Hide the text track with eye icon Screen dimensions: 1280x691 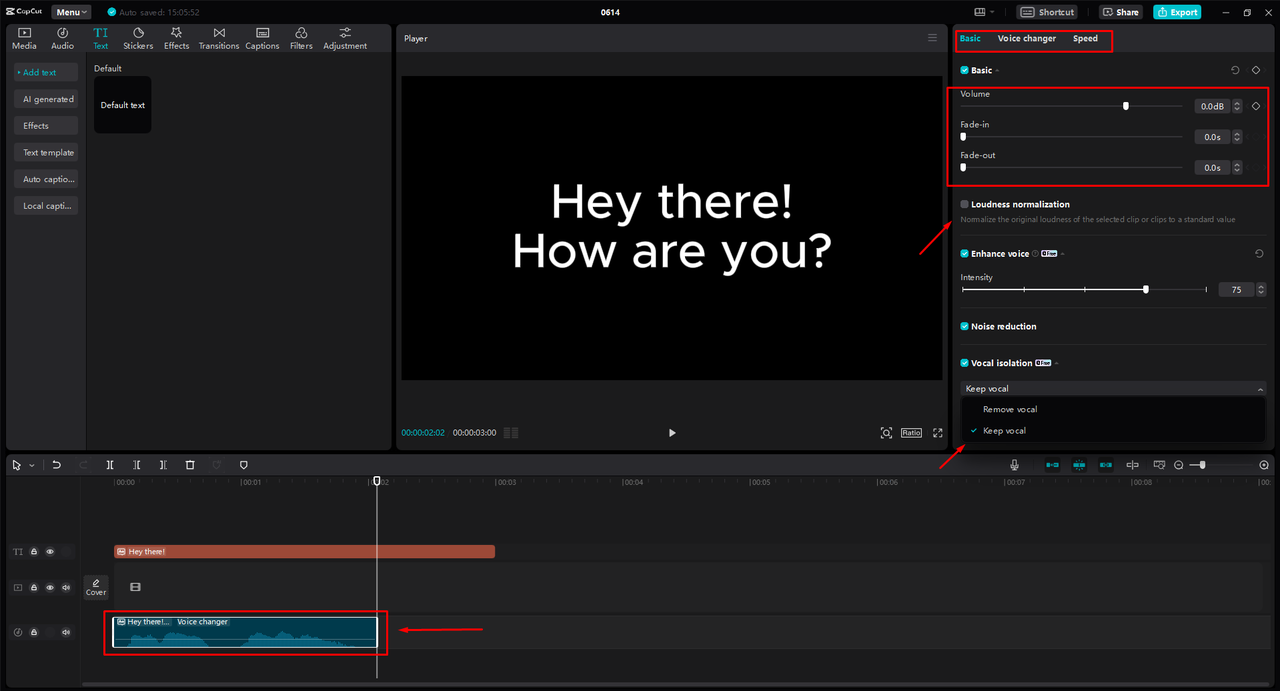(x=50, y=552)
